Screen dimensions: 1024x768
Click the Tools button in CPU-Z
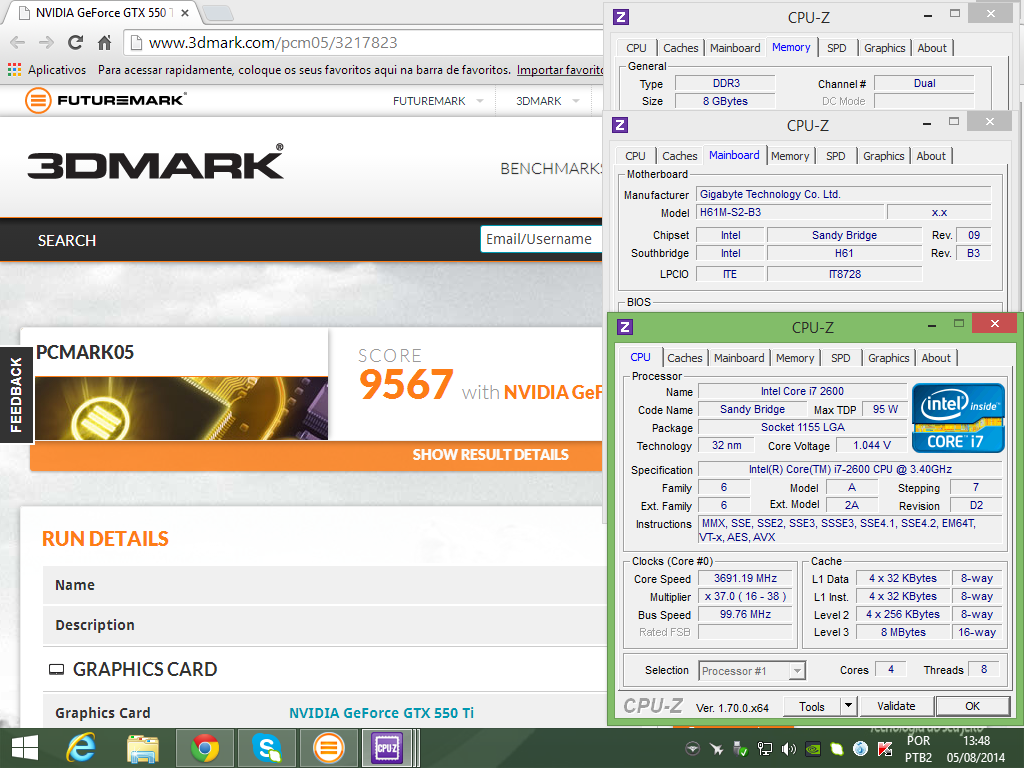(811, 706)
